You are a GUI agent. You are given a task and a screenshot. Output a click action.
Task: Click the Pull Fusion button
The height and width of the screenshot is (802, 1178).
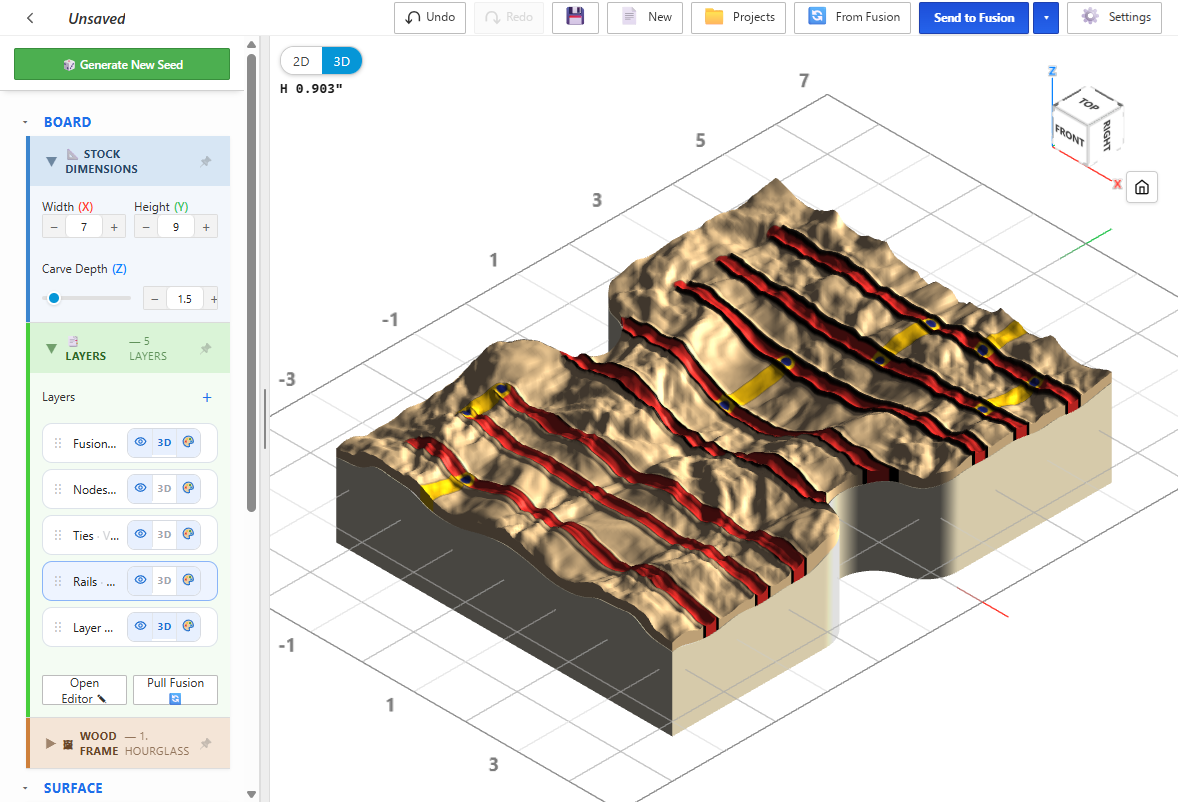pos(175,690)
